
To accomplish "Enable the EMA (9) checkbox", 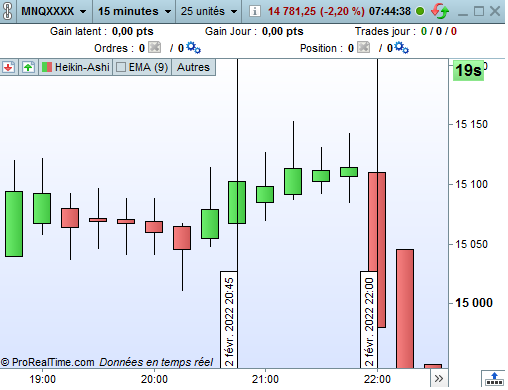I will (x=121, y=67).
